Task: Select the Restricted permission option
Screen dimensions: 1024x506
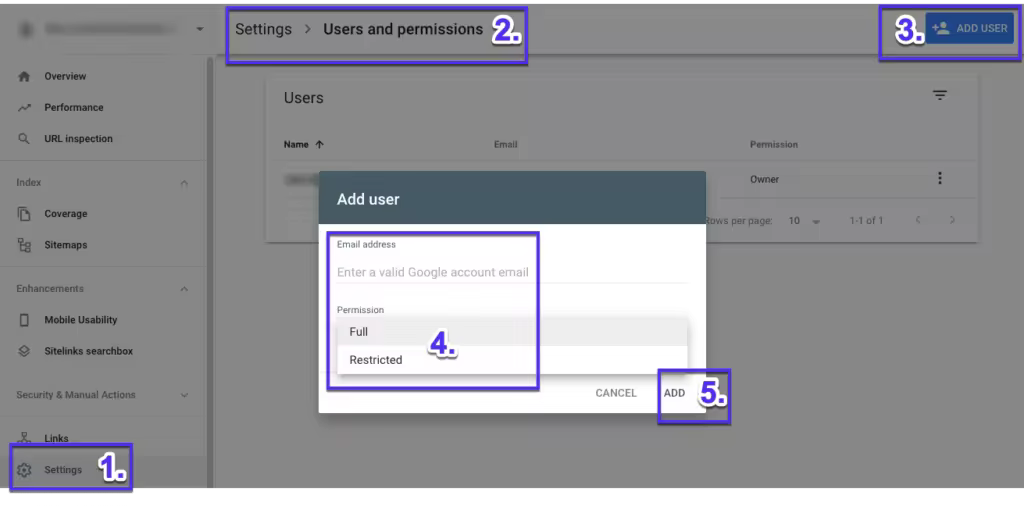Action: coord(512,360)
